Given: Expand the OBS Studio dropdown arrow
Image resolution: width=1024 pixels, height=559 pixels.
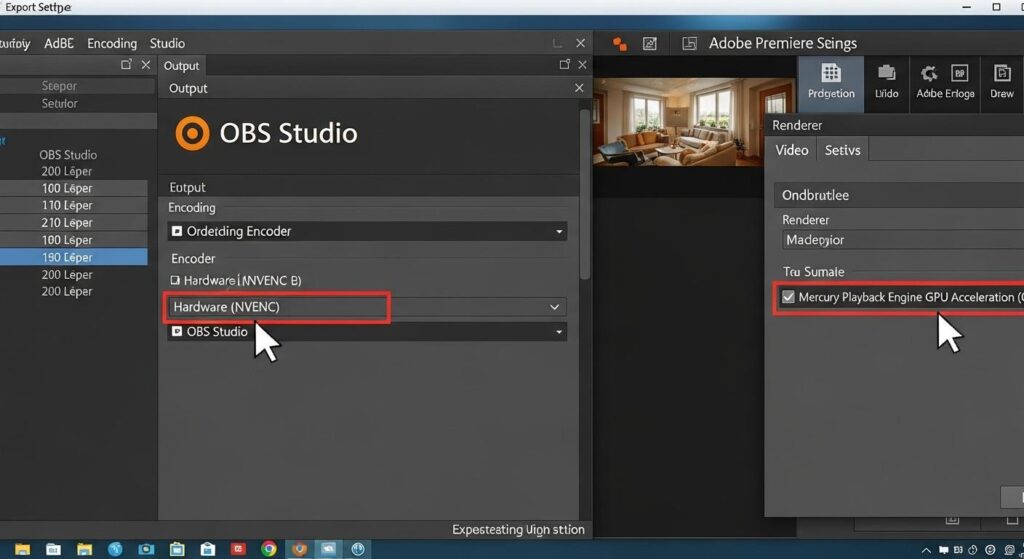Looking at the screenshot, I should click(x=559, y=332).
